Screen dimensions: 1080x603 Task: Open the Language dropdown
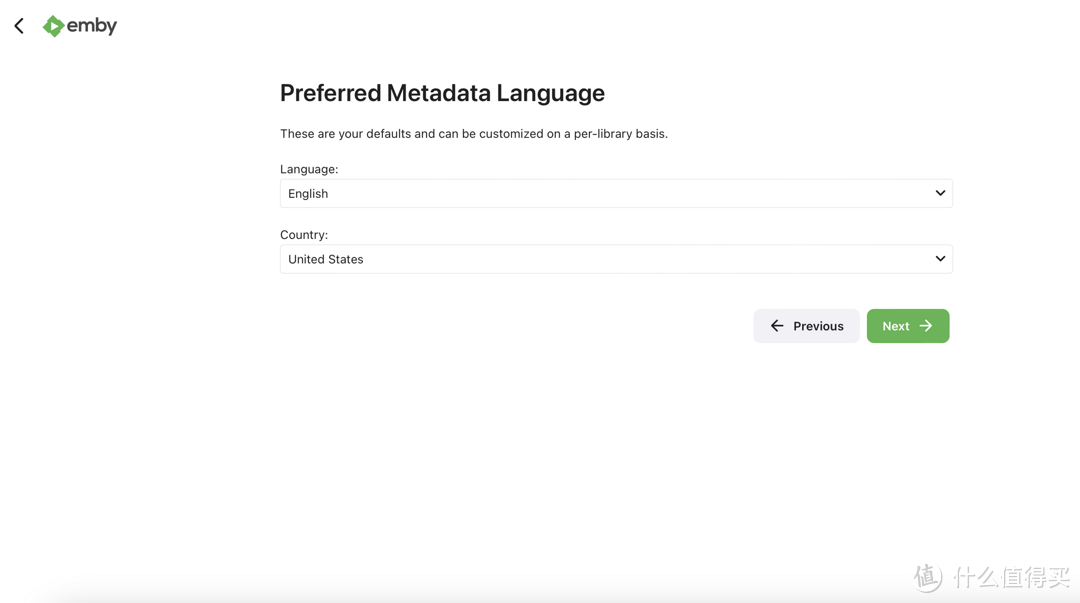coord(615,193)
